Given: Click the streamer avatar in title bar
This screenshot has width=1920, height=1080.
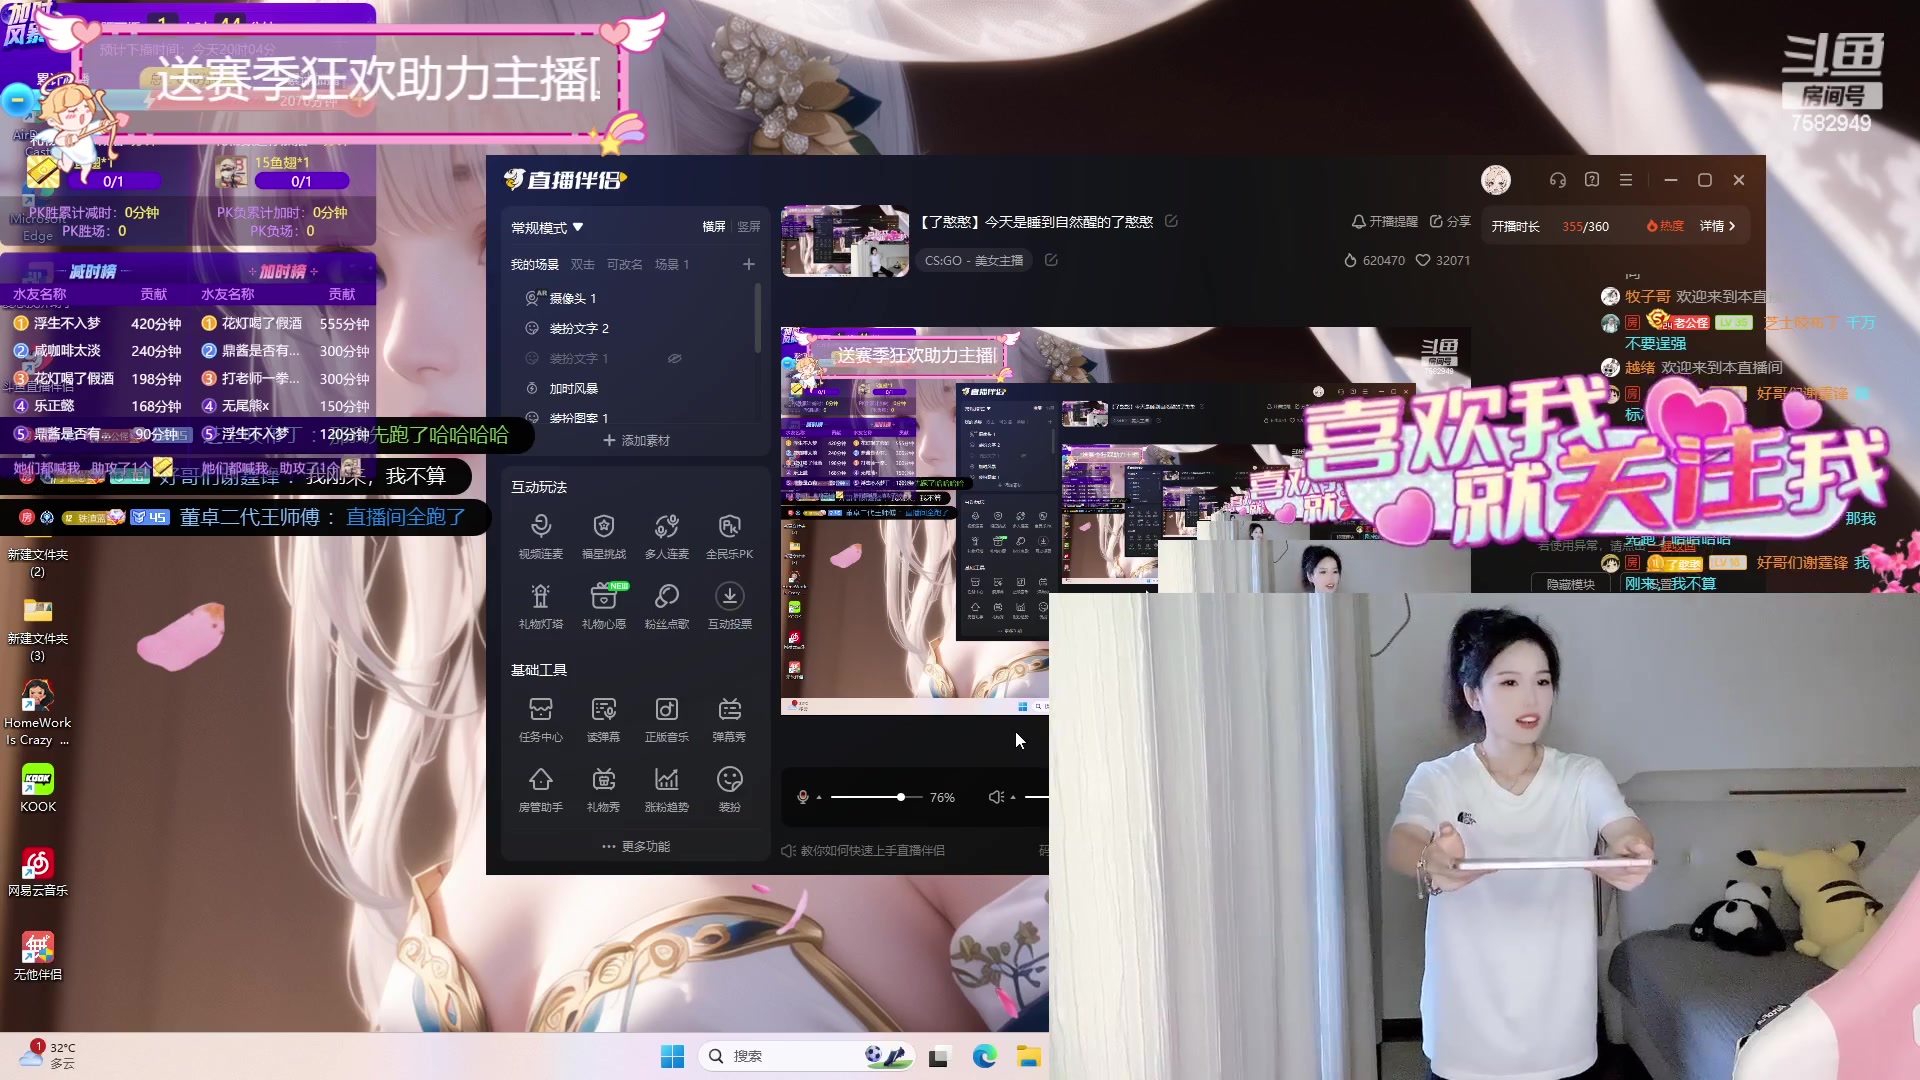Looking at the screenshot, I should pos(1496,180).
